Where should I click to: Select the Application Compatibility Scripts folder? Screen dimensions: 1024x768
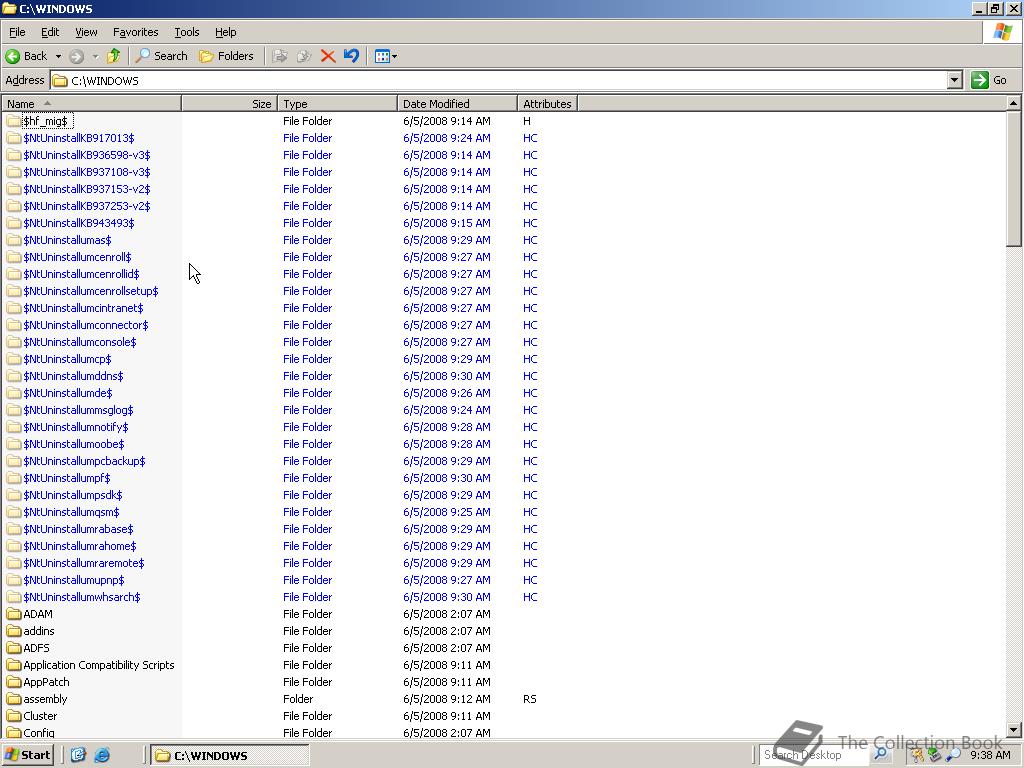99,664
